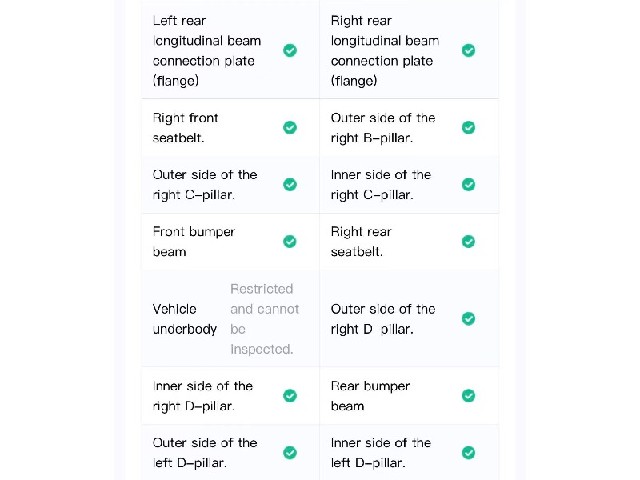Select Inner side left D-pillar check icon

468,453
